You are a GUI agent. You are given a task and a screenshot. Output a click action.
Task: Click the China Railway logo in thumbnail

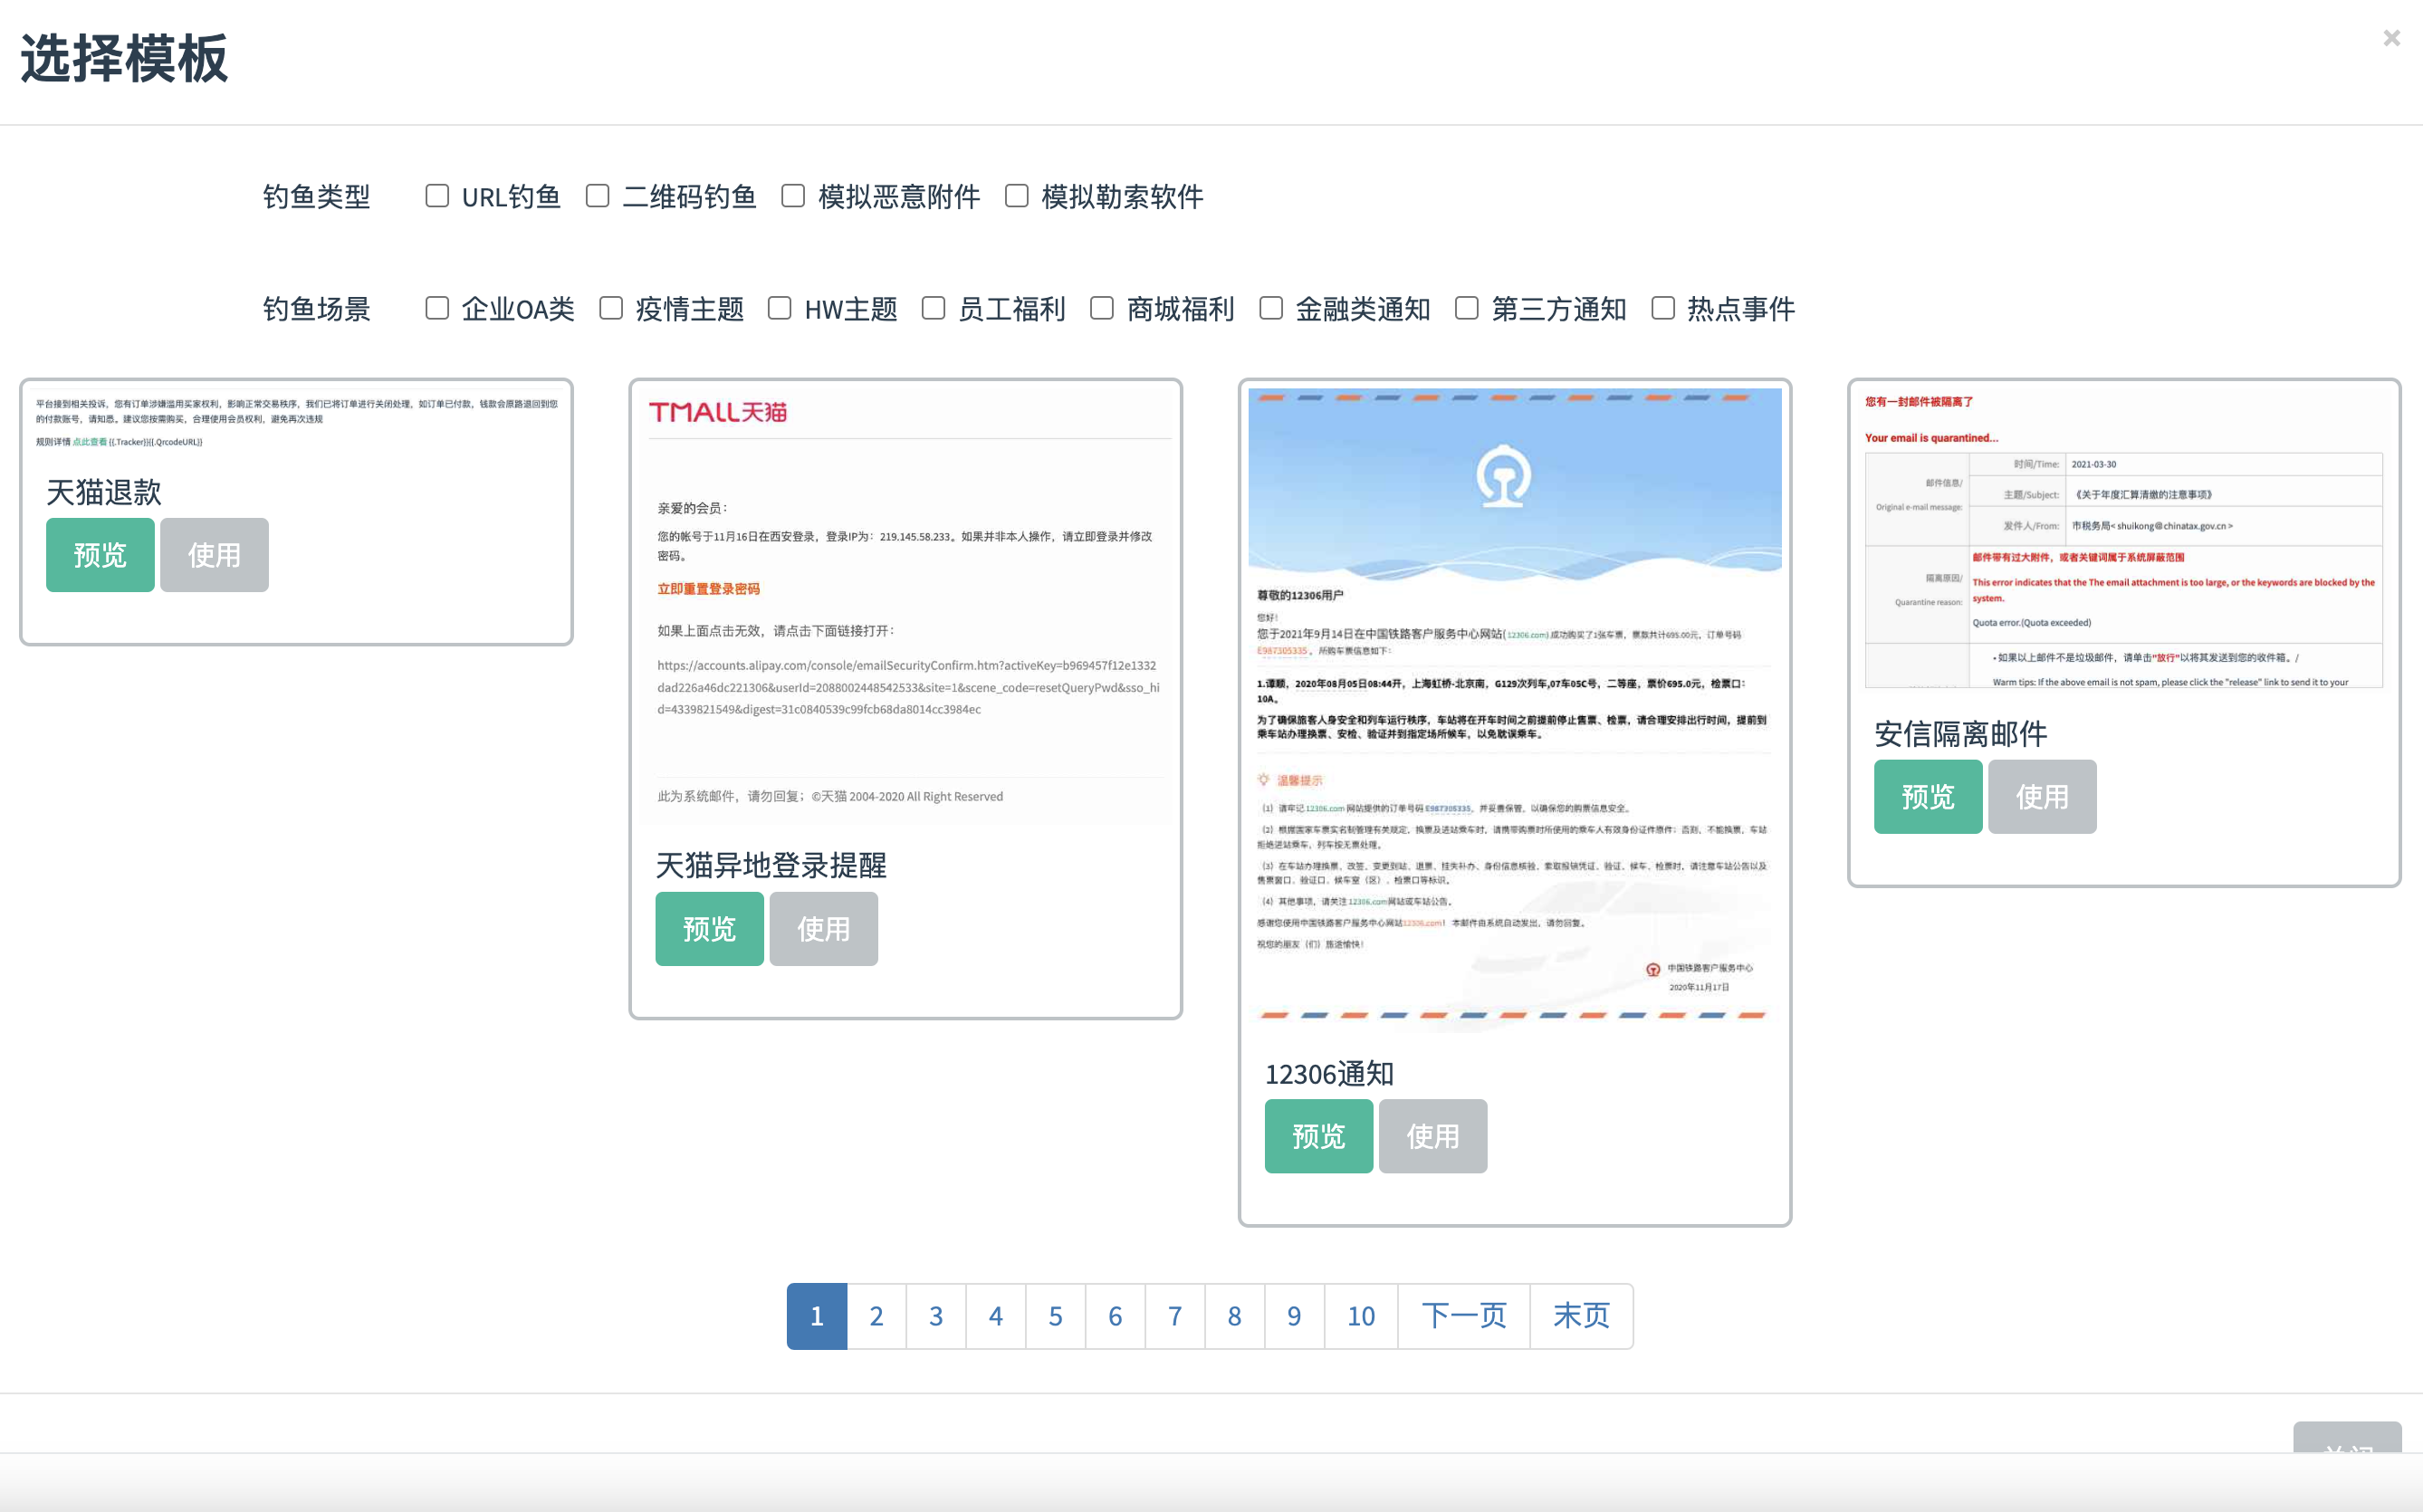(1503, 476)
